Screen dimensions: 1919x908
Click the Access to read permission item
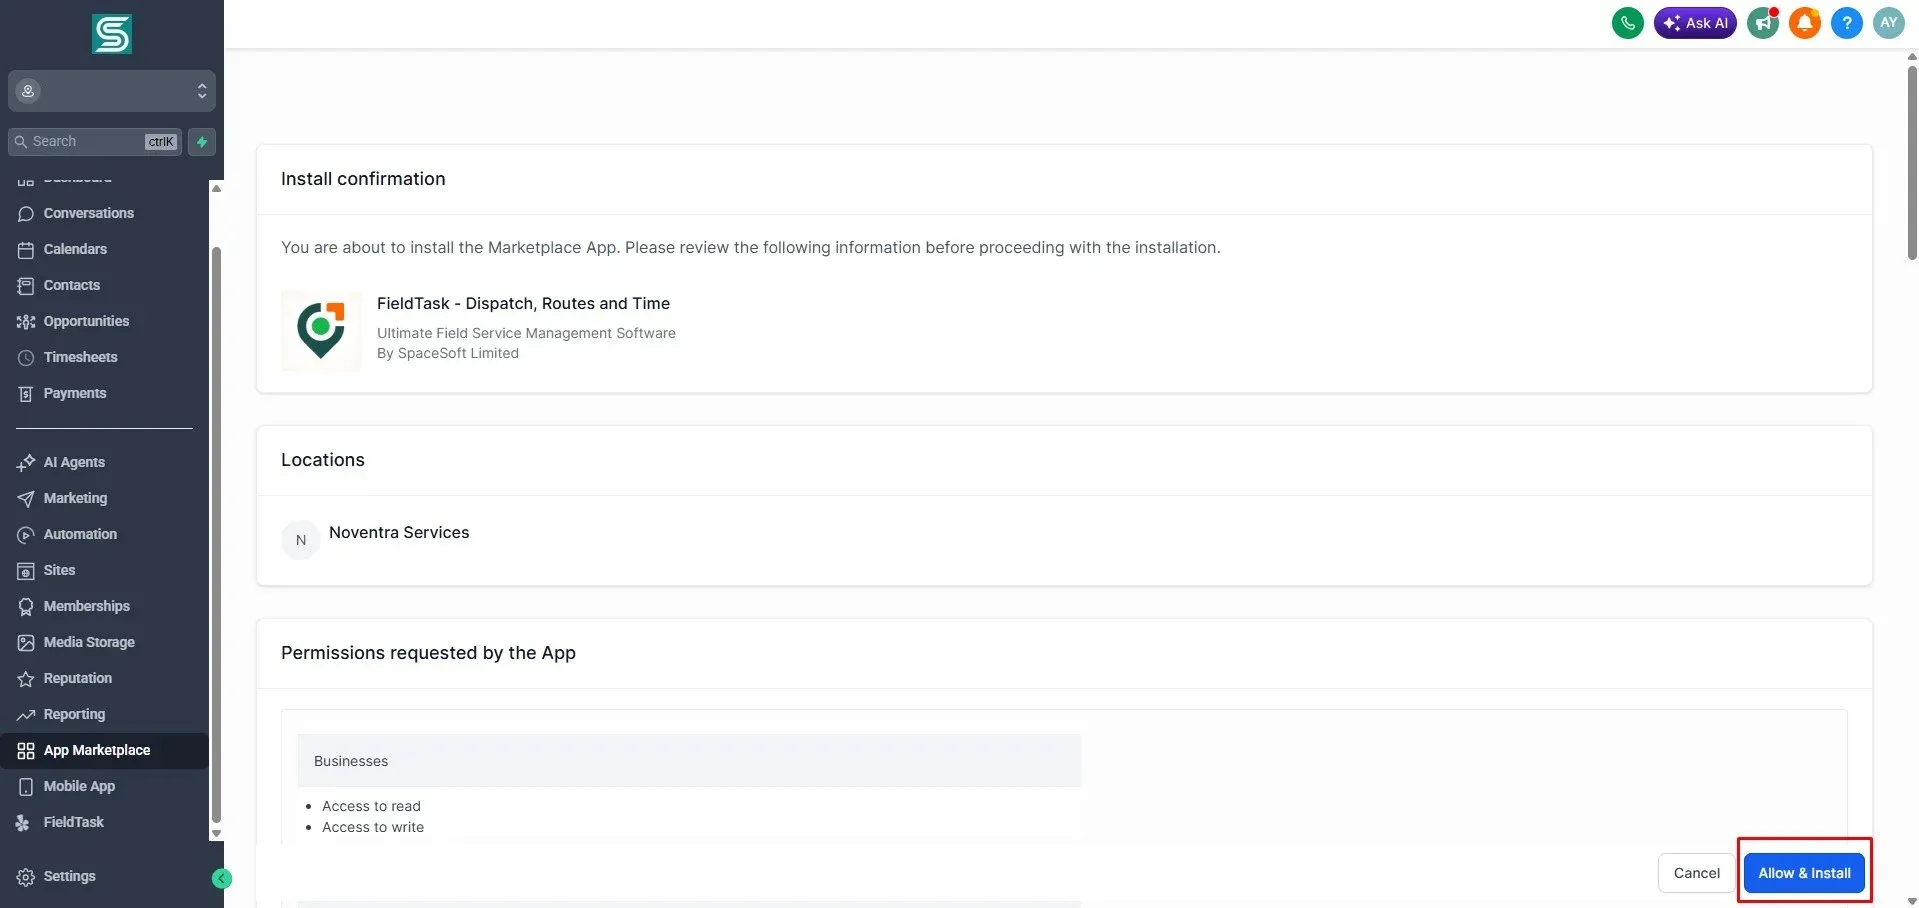coord(371,806)
